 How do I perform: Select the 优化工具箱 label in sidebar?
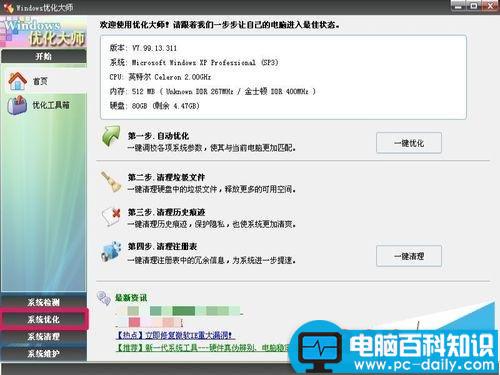51,105
